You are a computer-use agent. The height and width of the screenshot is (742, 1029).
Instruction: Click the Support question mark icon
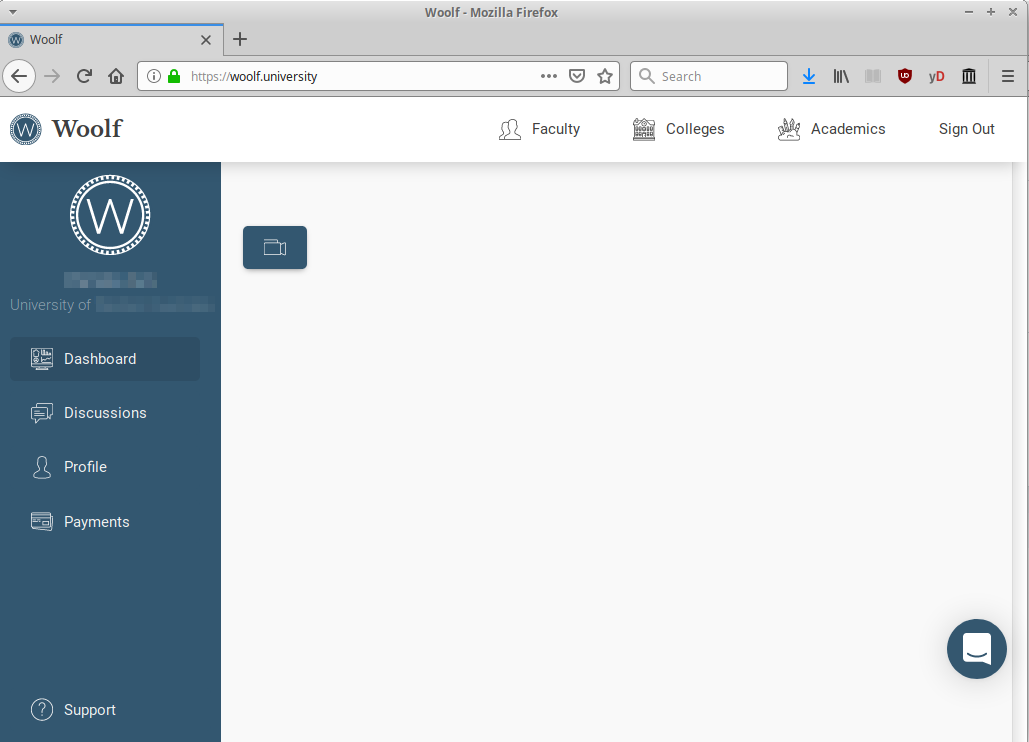pos(42,710)
